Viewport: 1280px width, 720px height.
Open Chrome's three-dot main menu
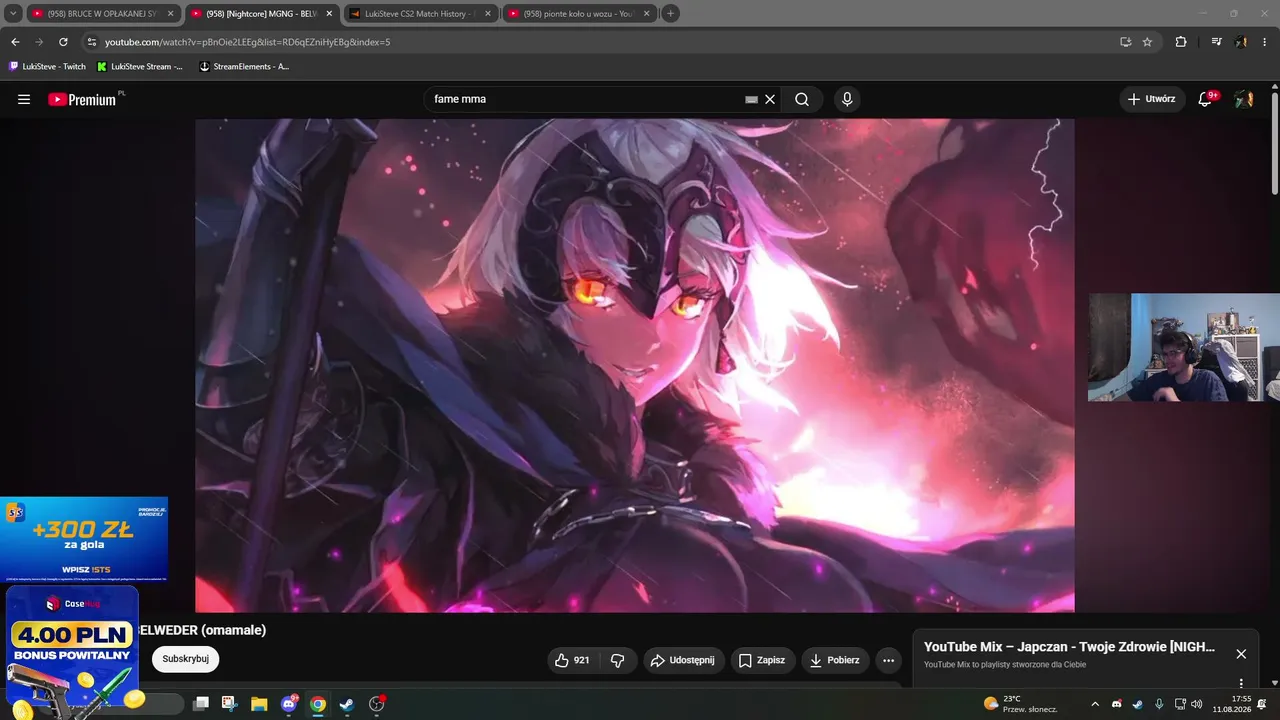[x=1264, y=42]
